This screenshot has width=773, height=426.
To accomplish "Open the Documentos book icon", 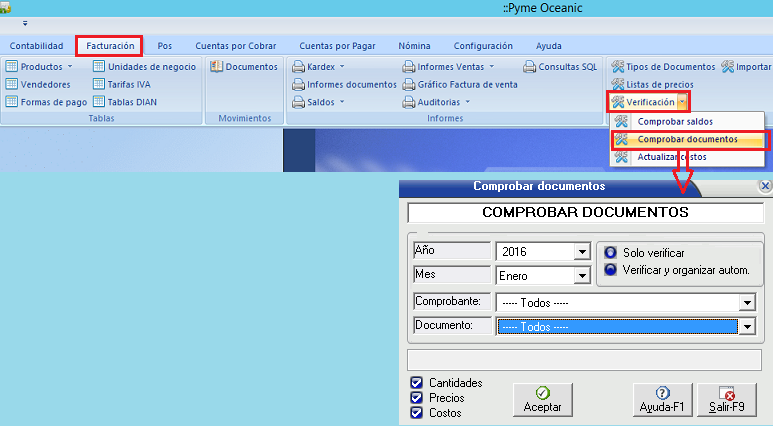I will pyautogui.click(x=216, y=67).
